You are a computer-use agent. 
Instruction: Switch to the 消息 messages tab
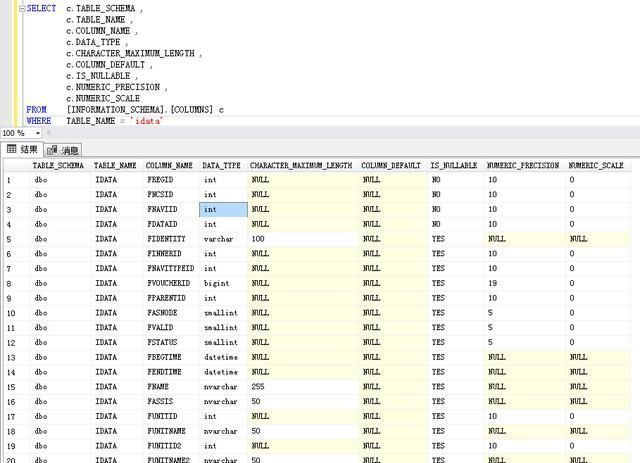click(69, 149)
